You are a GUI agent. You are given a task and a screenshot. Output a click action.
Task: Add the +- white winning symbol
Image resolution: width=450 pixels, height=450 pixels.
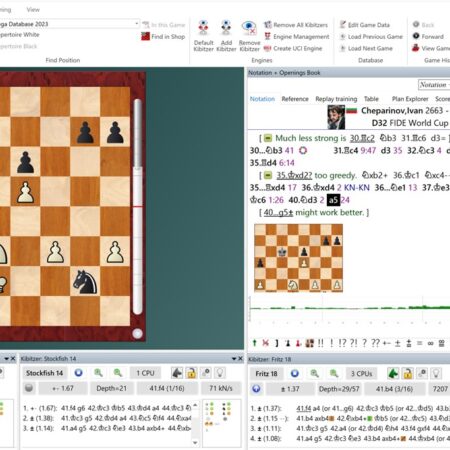387,343
